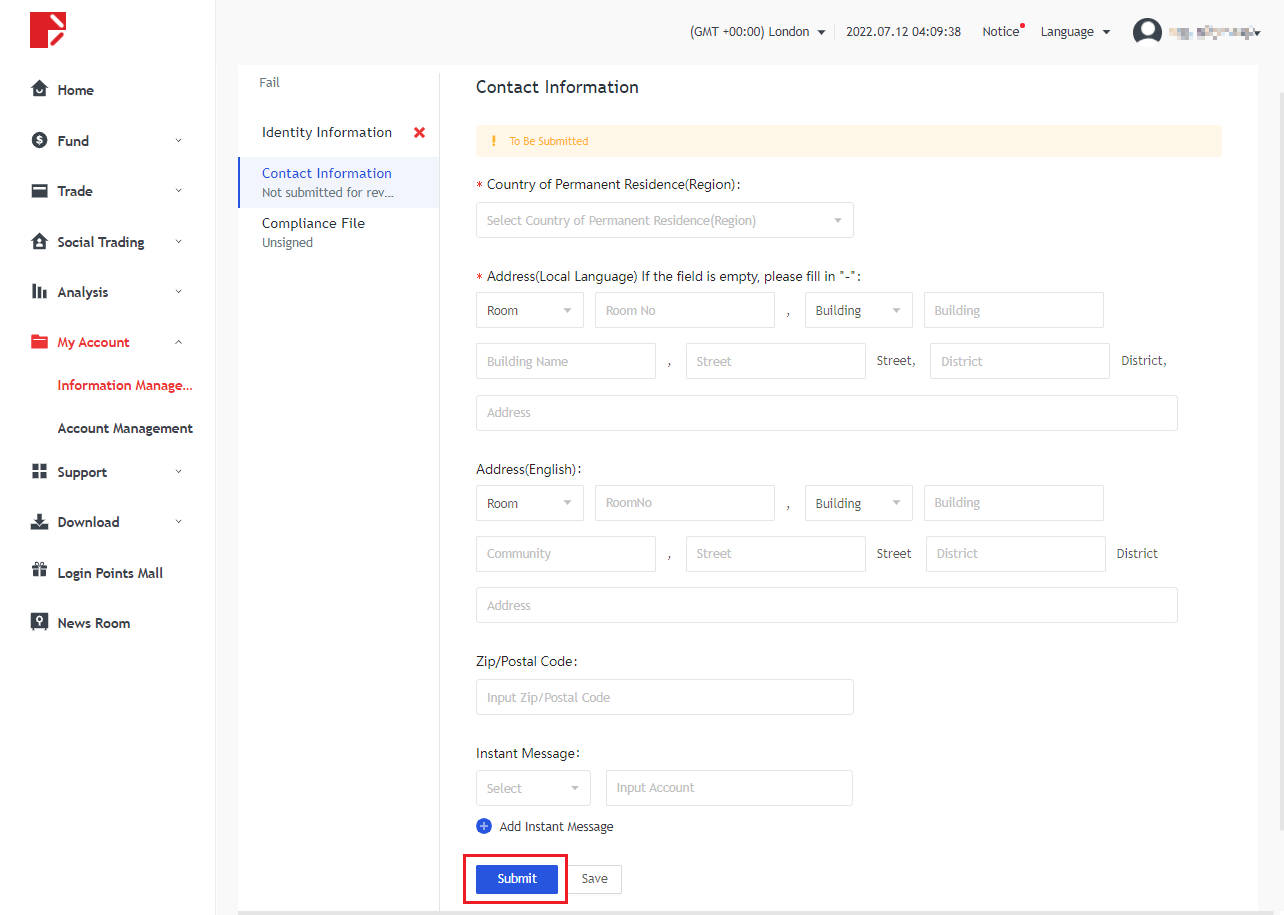Switch to Compliance File tab
Screen dimensions: 1284x915
pyautogui.click(x=313, y=223)
